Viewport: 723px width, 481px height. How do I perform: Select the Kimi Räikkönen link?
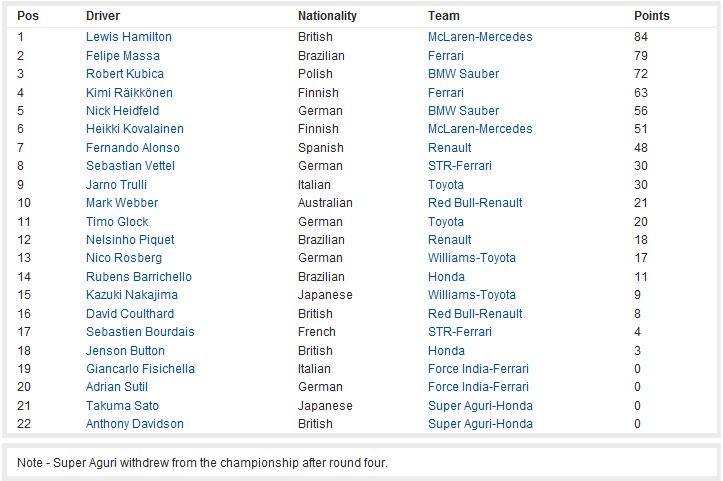point(129,93)
